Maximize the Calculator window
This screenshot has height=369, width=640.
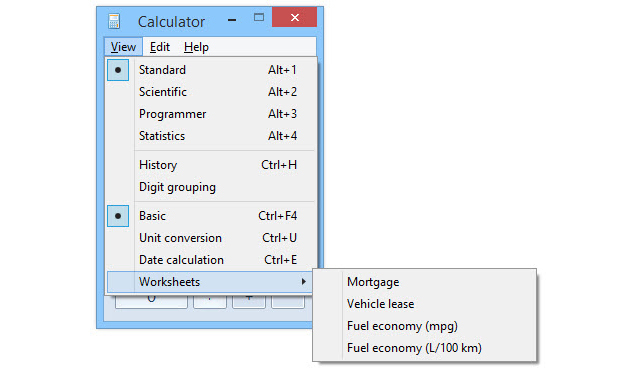(x=259, y=18)
